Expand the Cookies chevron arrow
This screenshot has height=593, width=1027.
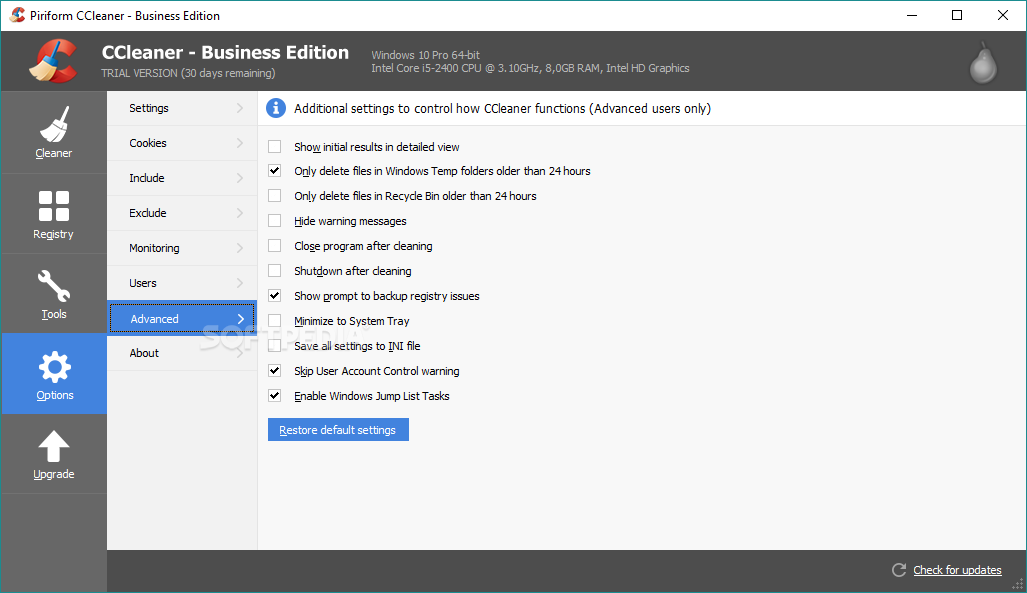tap(240, 143)
